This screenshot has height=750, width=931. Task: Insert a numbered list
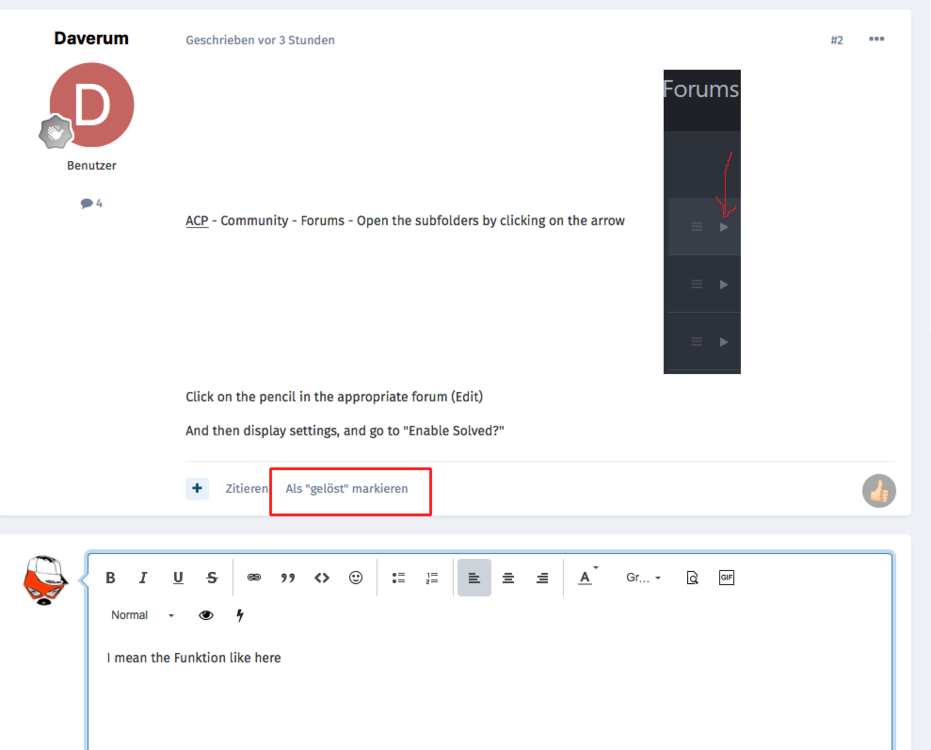tap(432, 578)
